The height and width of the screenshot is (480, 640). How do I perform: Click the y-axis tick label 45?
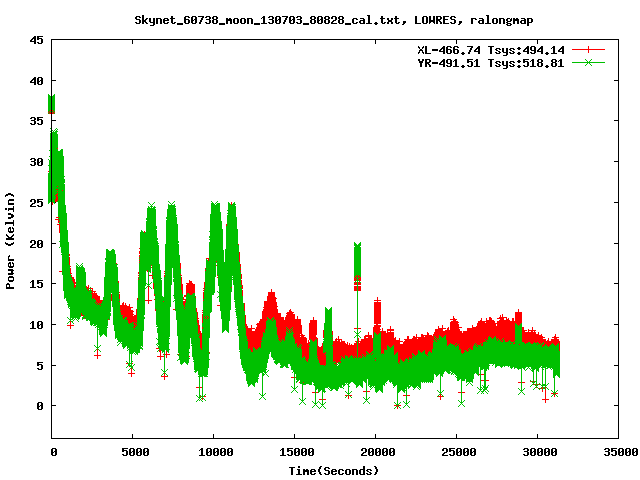point(36,40)
